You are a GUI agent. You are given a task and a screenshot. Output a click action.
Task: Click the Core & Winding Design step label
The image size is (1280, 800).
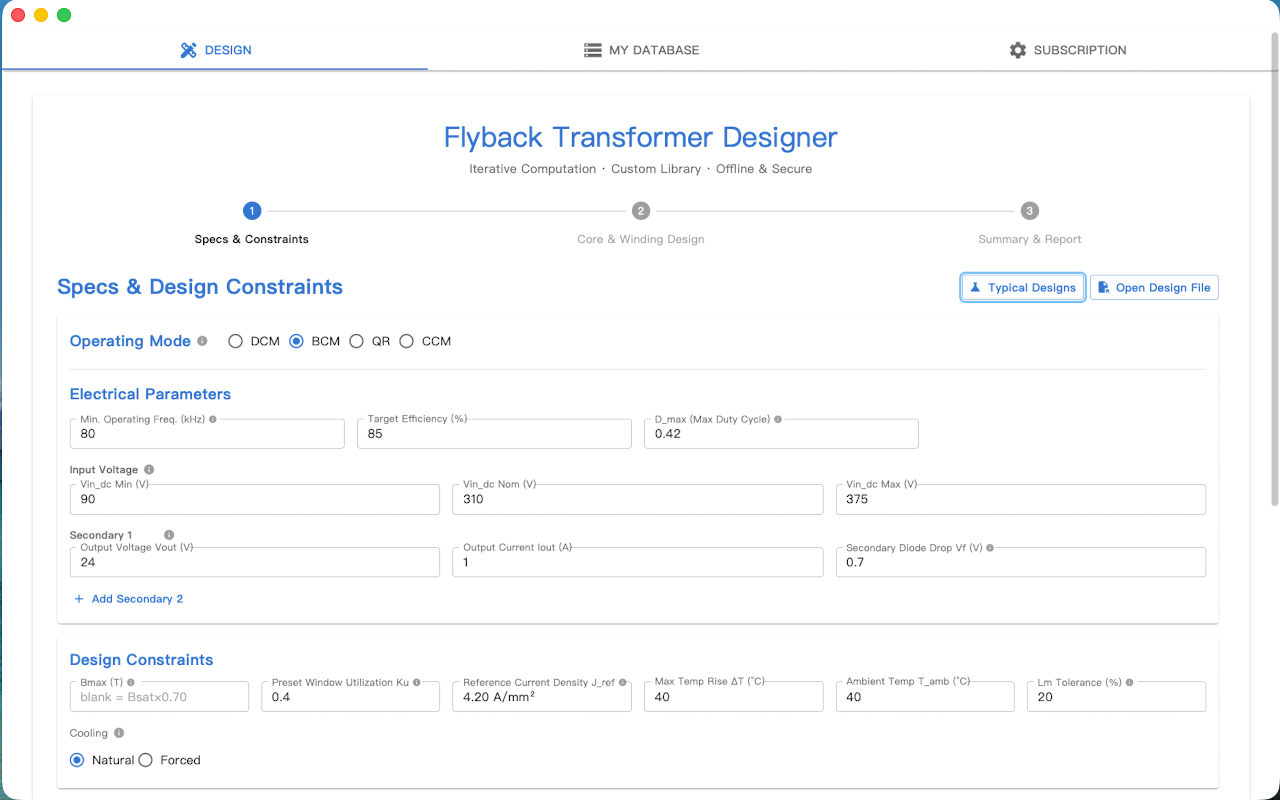tap(641, 240)
